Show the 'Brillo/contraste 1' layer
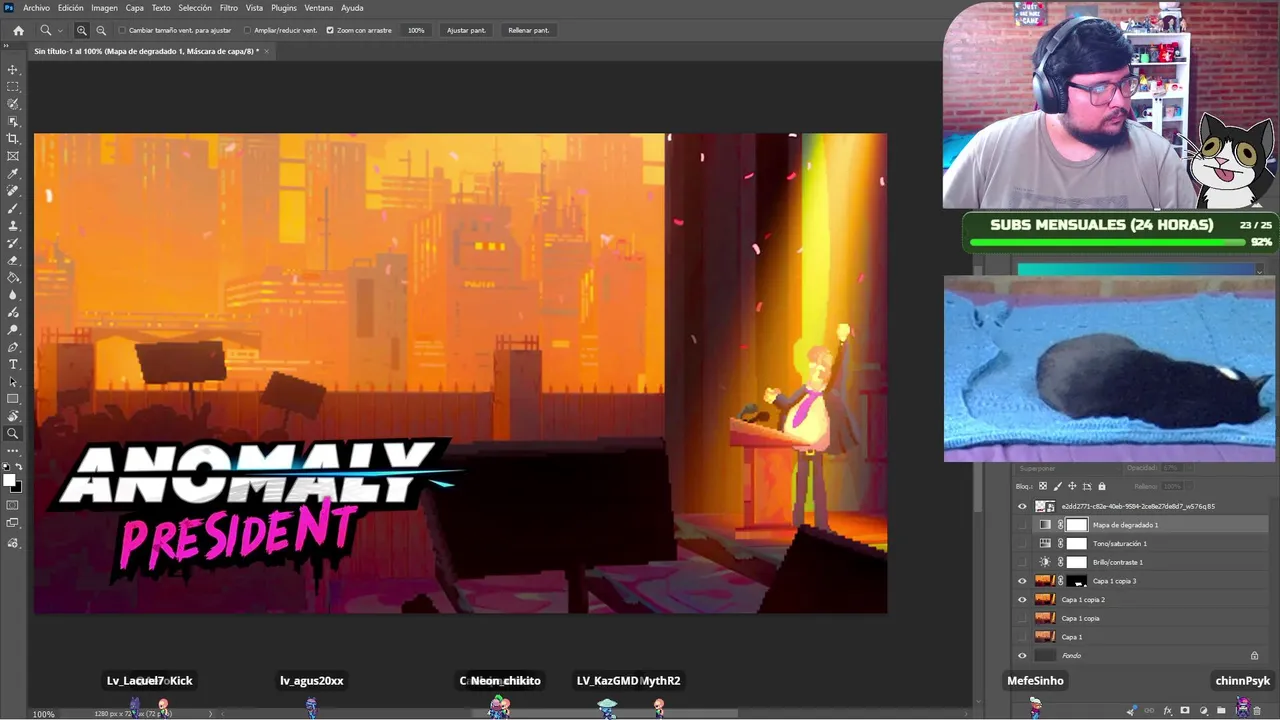The width and height of the screenshot is (1280, 720). pos(1022,562)
